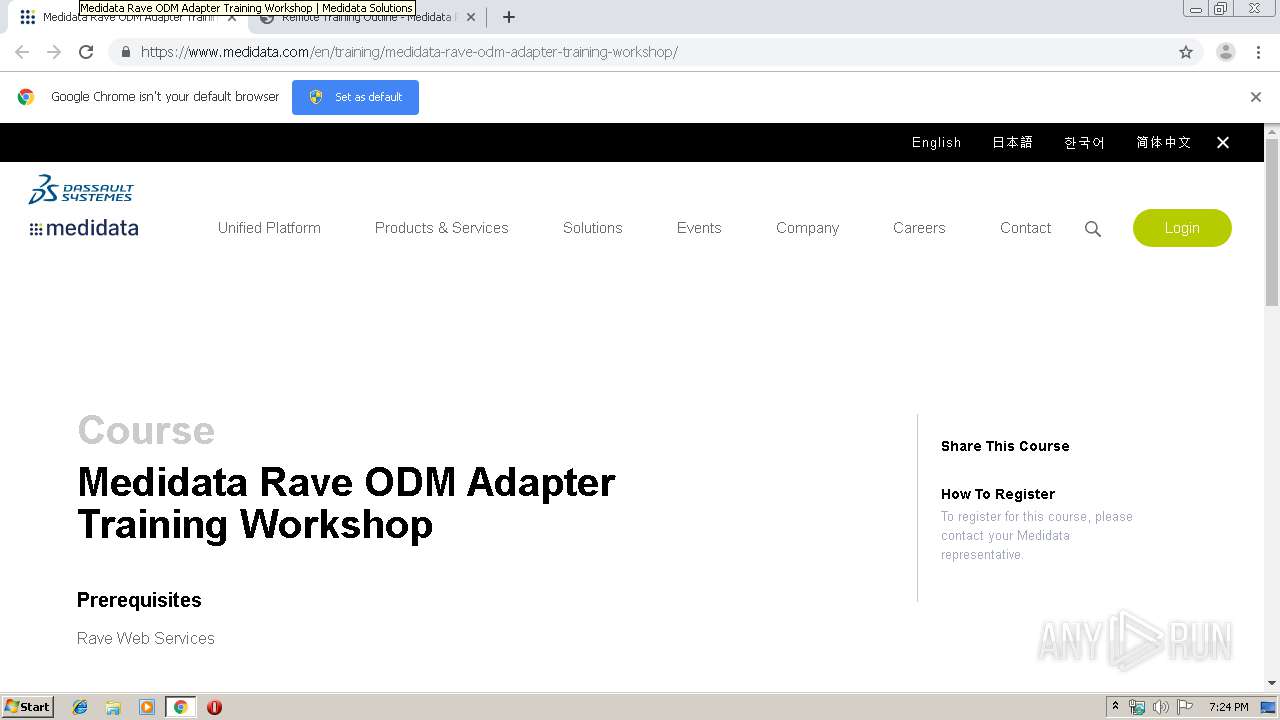
Task: Switch site language to Japanese 日本語
Action: click(x=1012, y=142)
